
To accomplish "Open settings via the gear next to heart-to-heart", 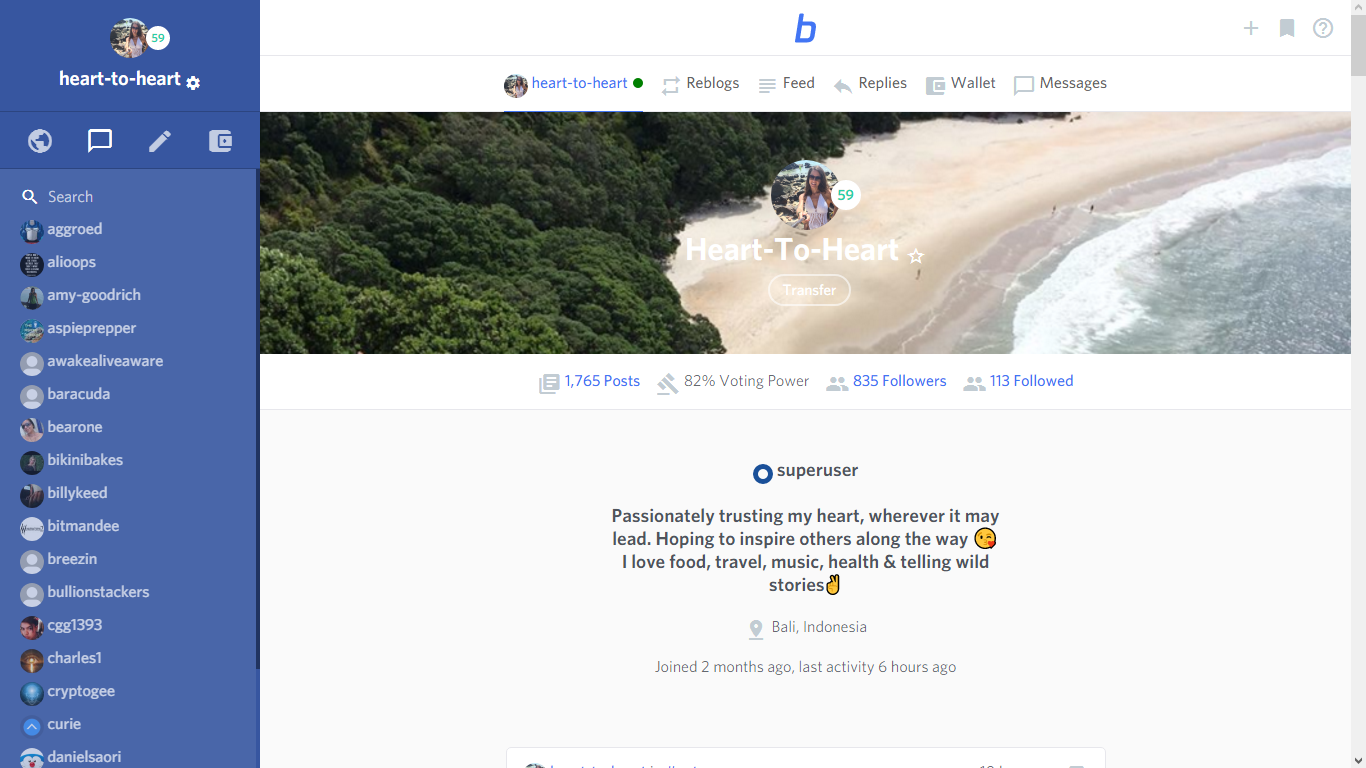I will pos(193,82).
